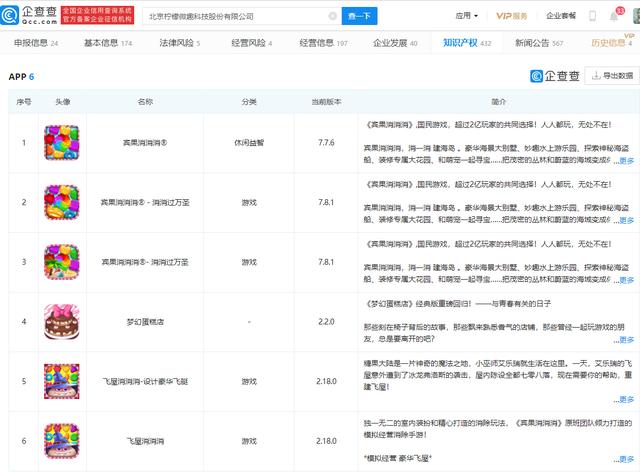Expand 更多 in row 6 description
The image size is (640, 472).
pyautogui.click(x=627, y=459)
